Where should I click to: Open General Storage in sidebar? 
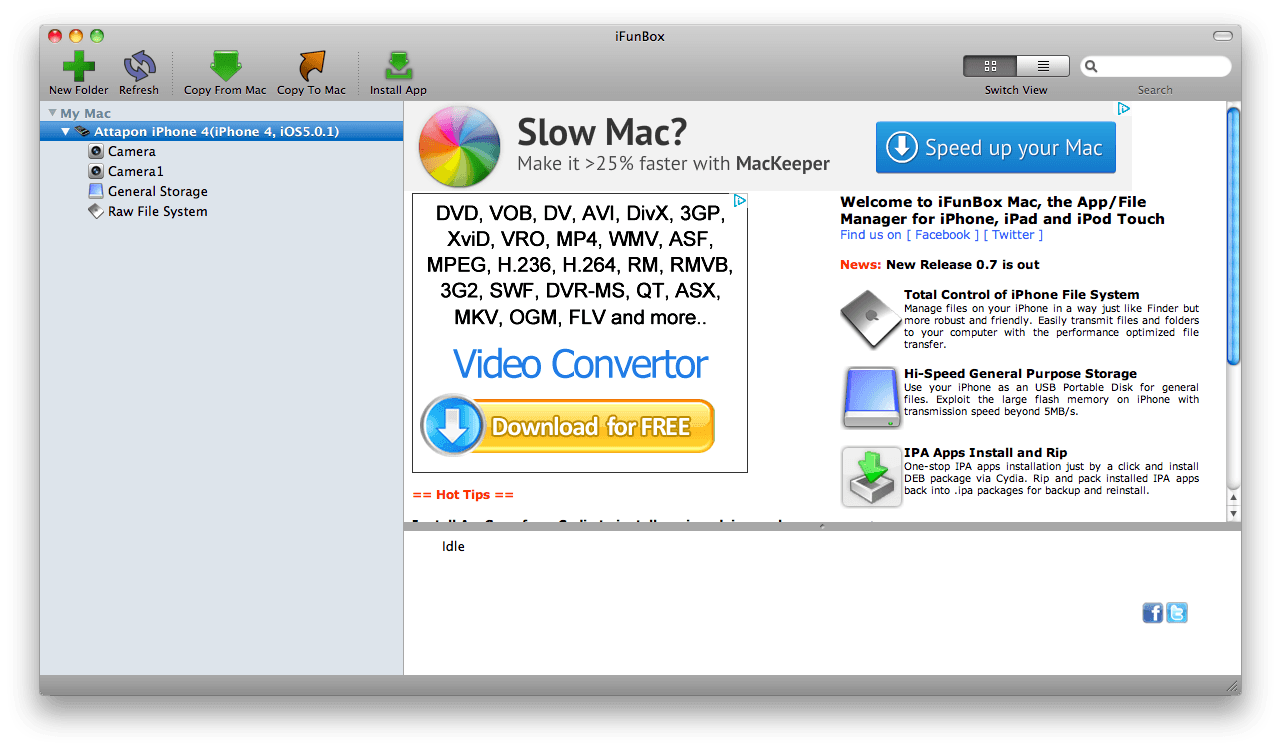(158, 191)
